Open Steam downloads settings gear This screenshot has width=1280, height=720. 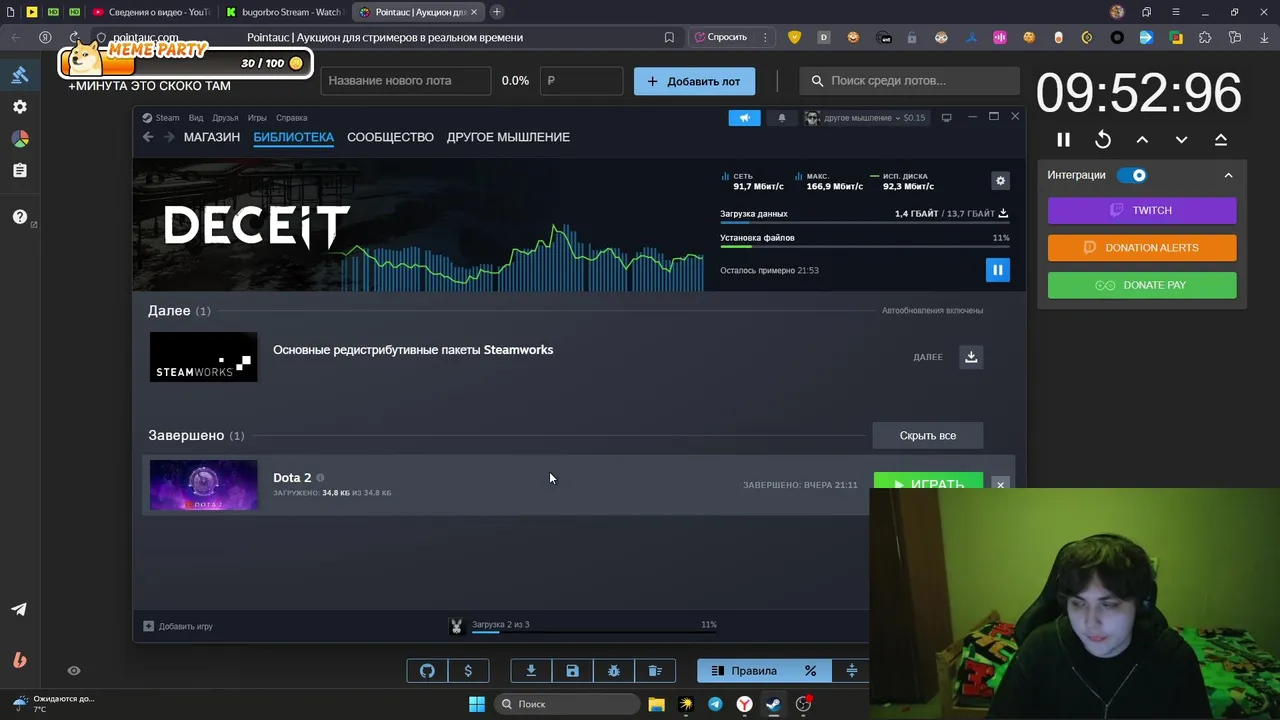(1000, 181)
